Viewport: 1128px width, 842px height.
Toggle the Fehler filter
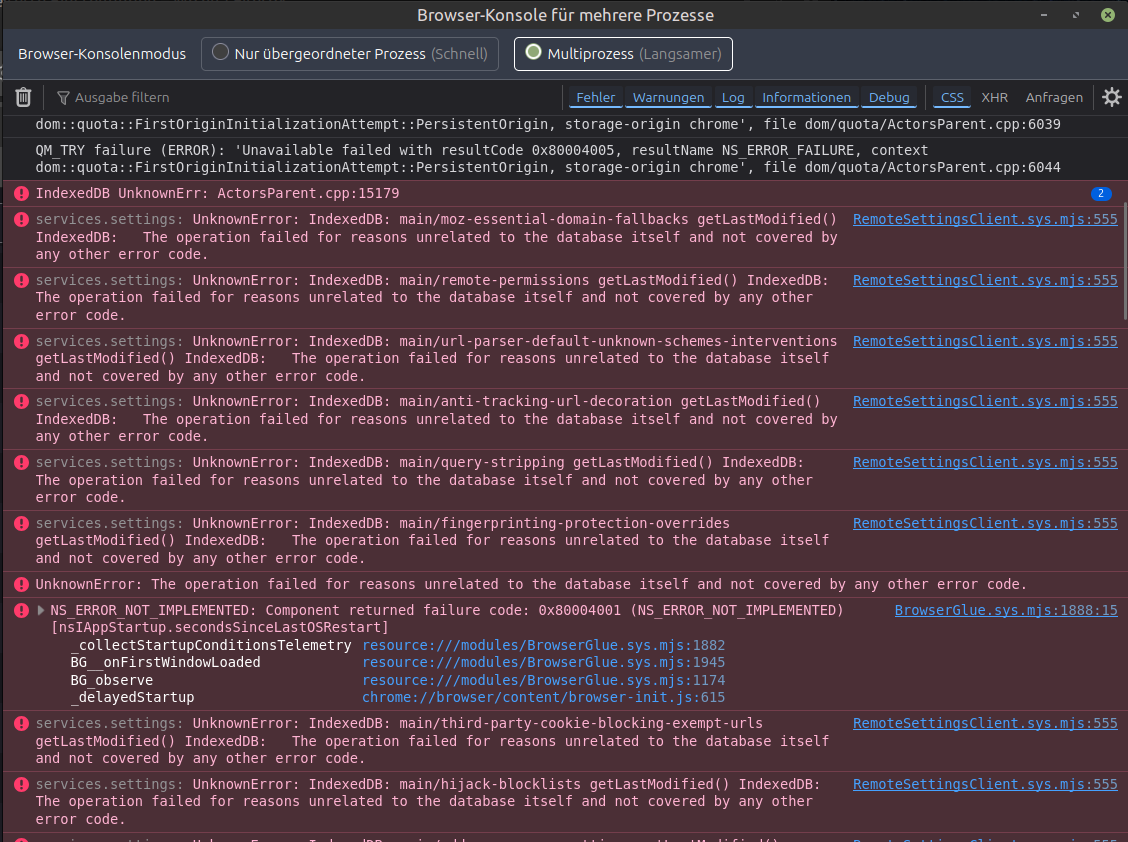pos(596,97)
